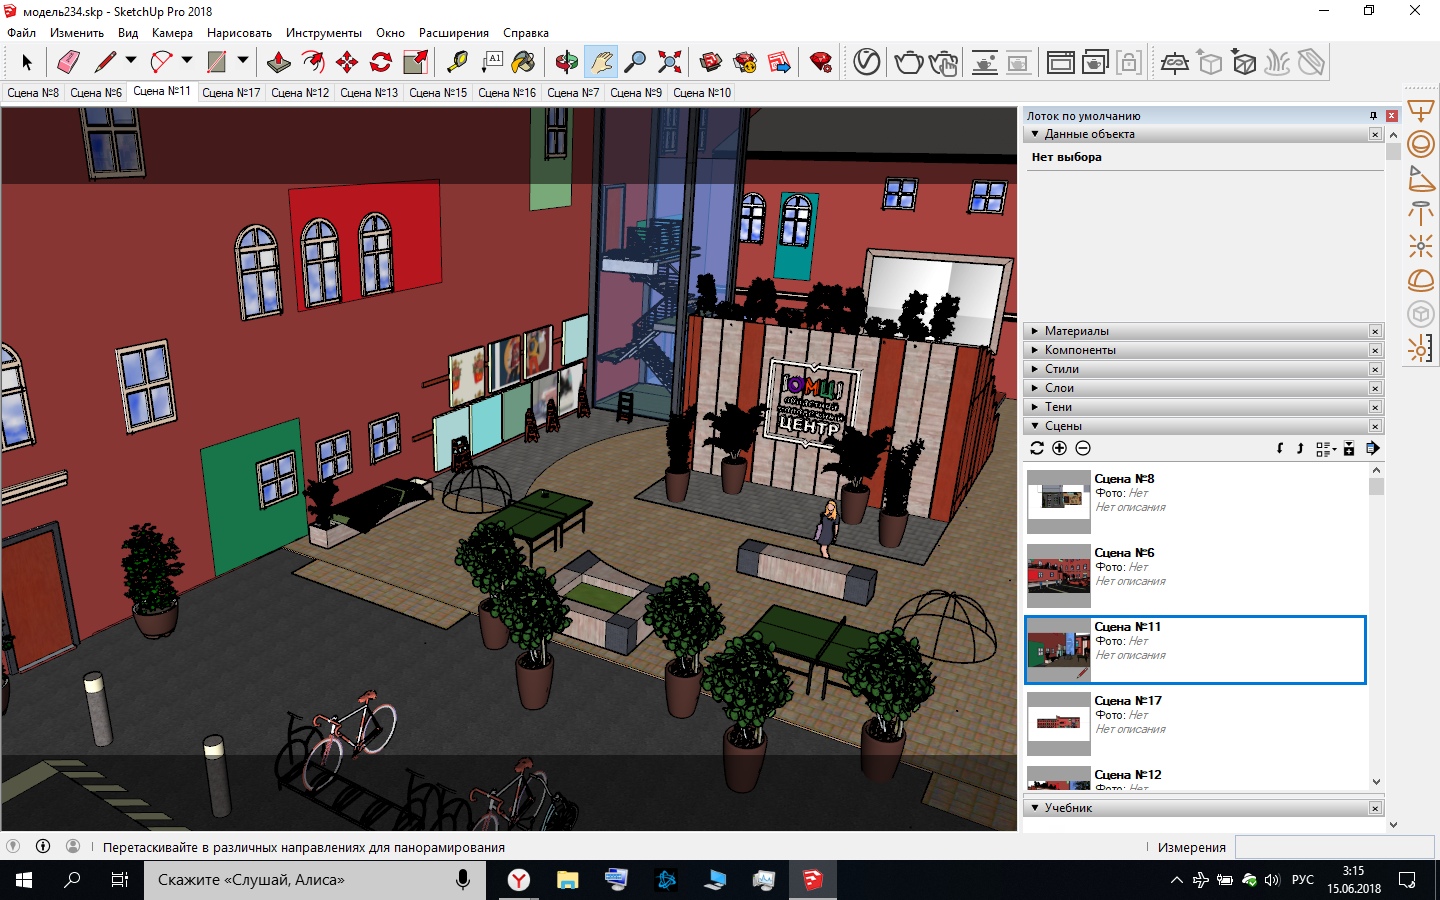Choose the Offset tool
The image size is (1440, 900).
click(313, 62)
